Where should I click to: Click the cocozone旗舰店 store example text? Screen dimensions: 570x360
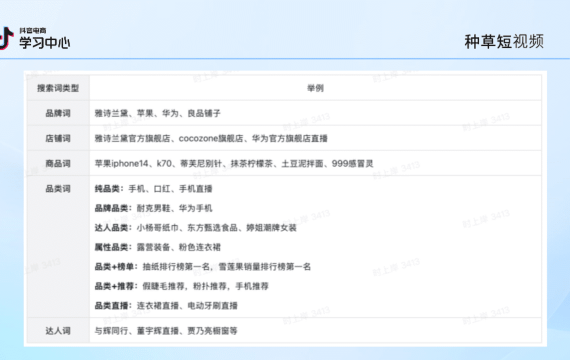211,138
